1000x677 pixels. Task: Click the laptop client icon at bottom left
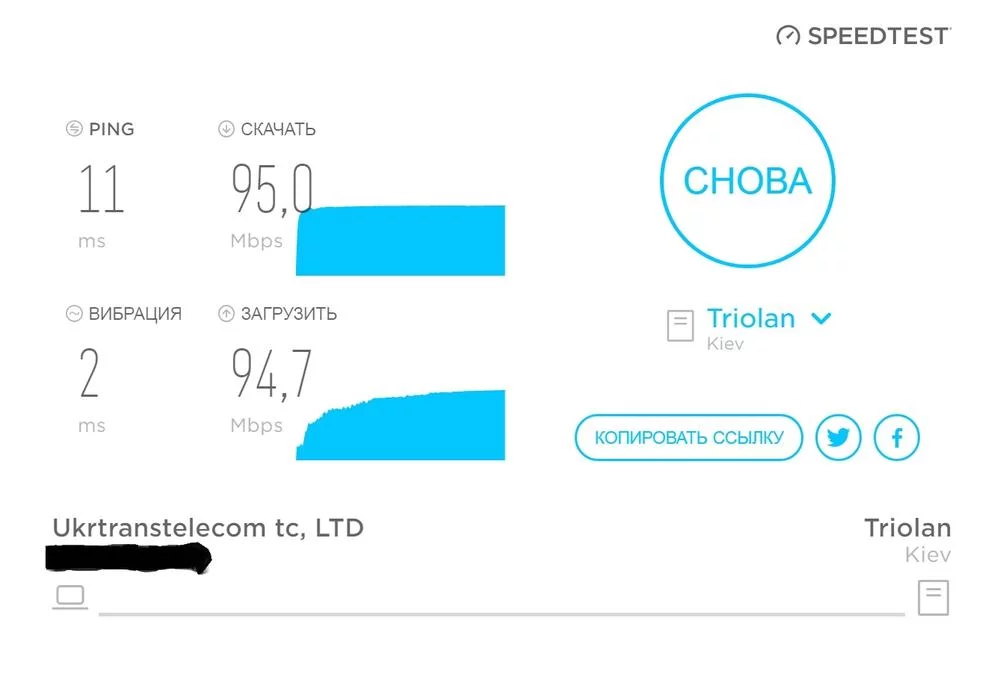(x=70, y=597)
